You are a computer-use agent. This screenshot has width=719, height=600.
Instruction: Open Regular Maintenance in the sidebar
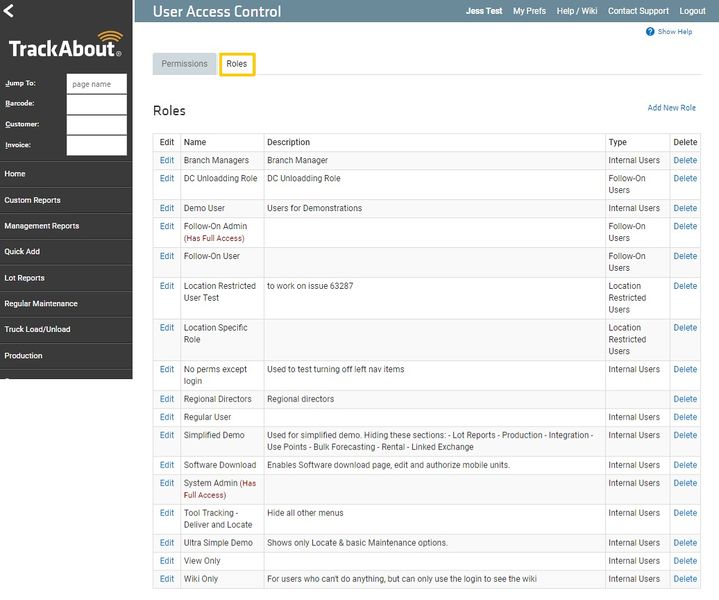pyautogui.click(x=66, y=304)
